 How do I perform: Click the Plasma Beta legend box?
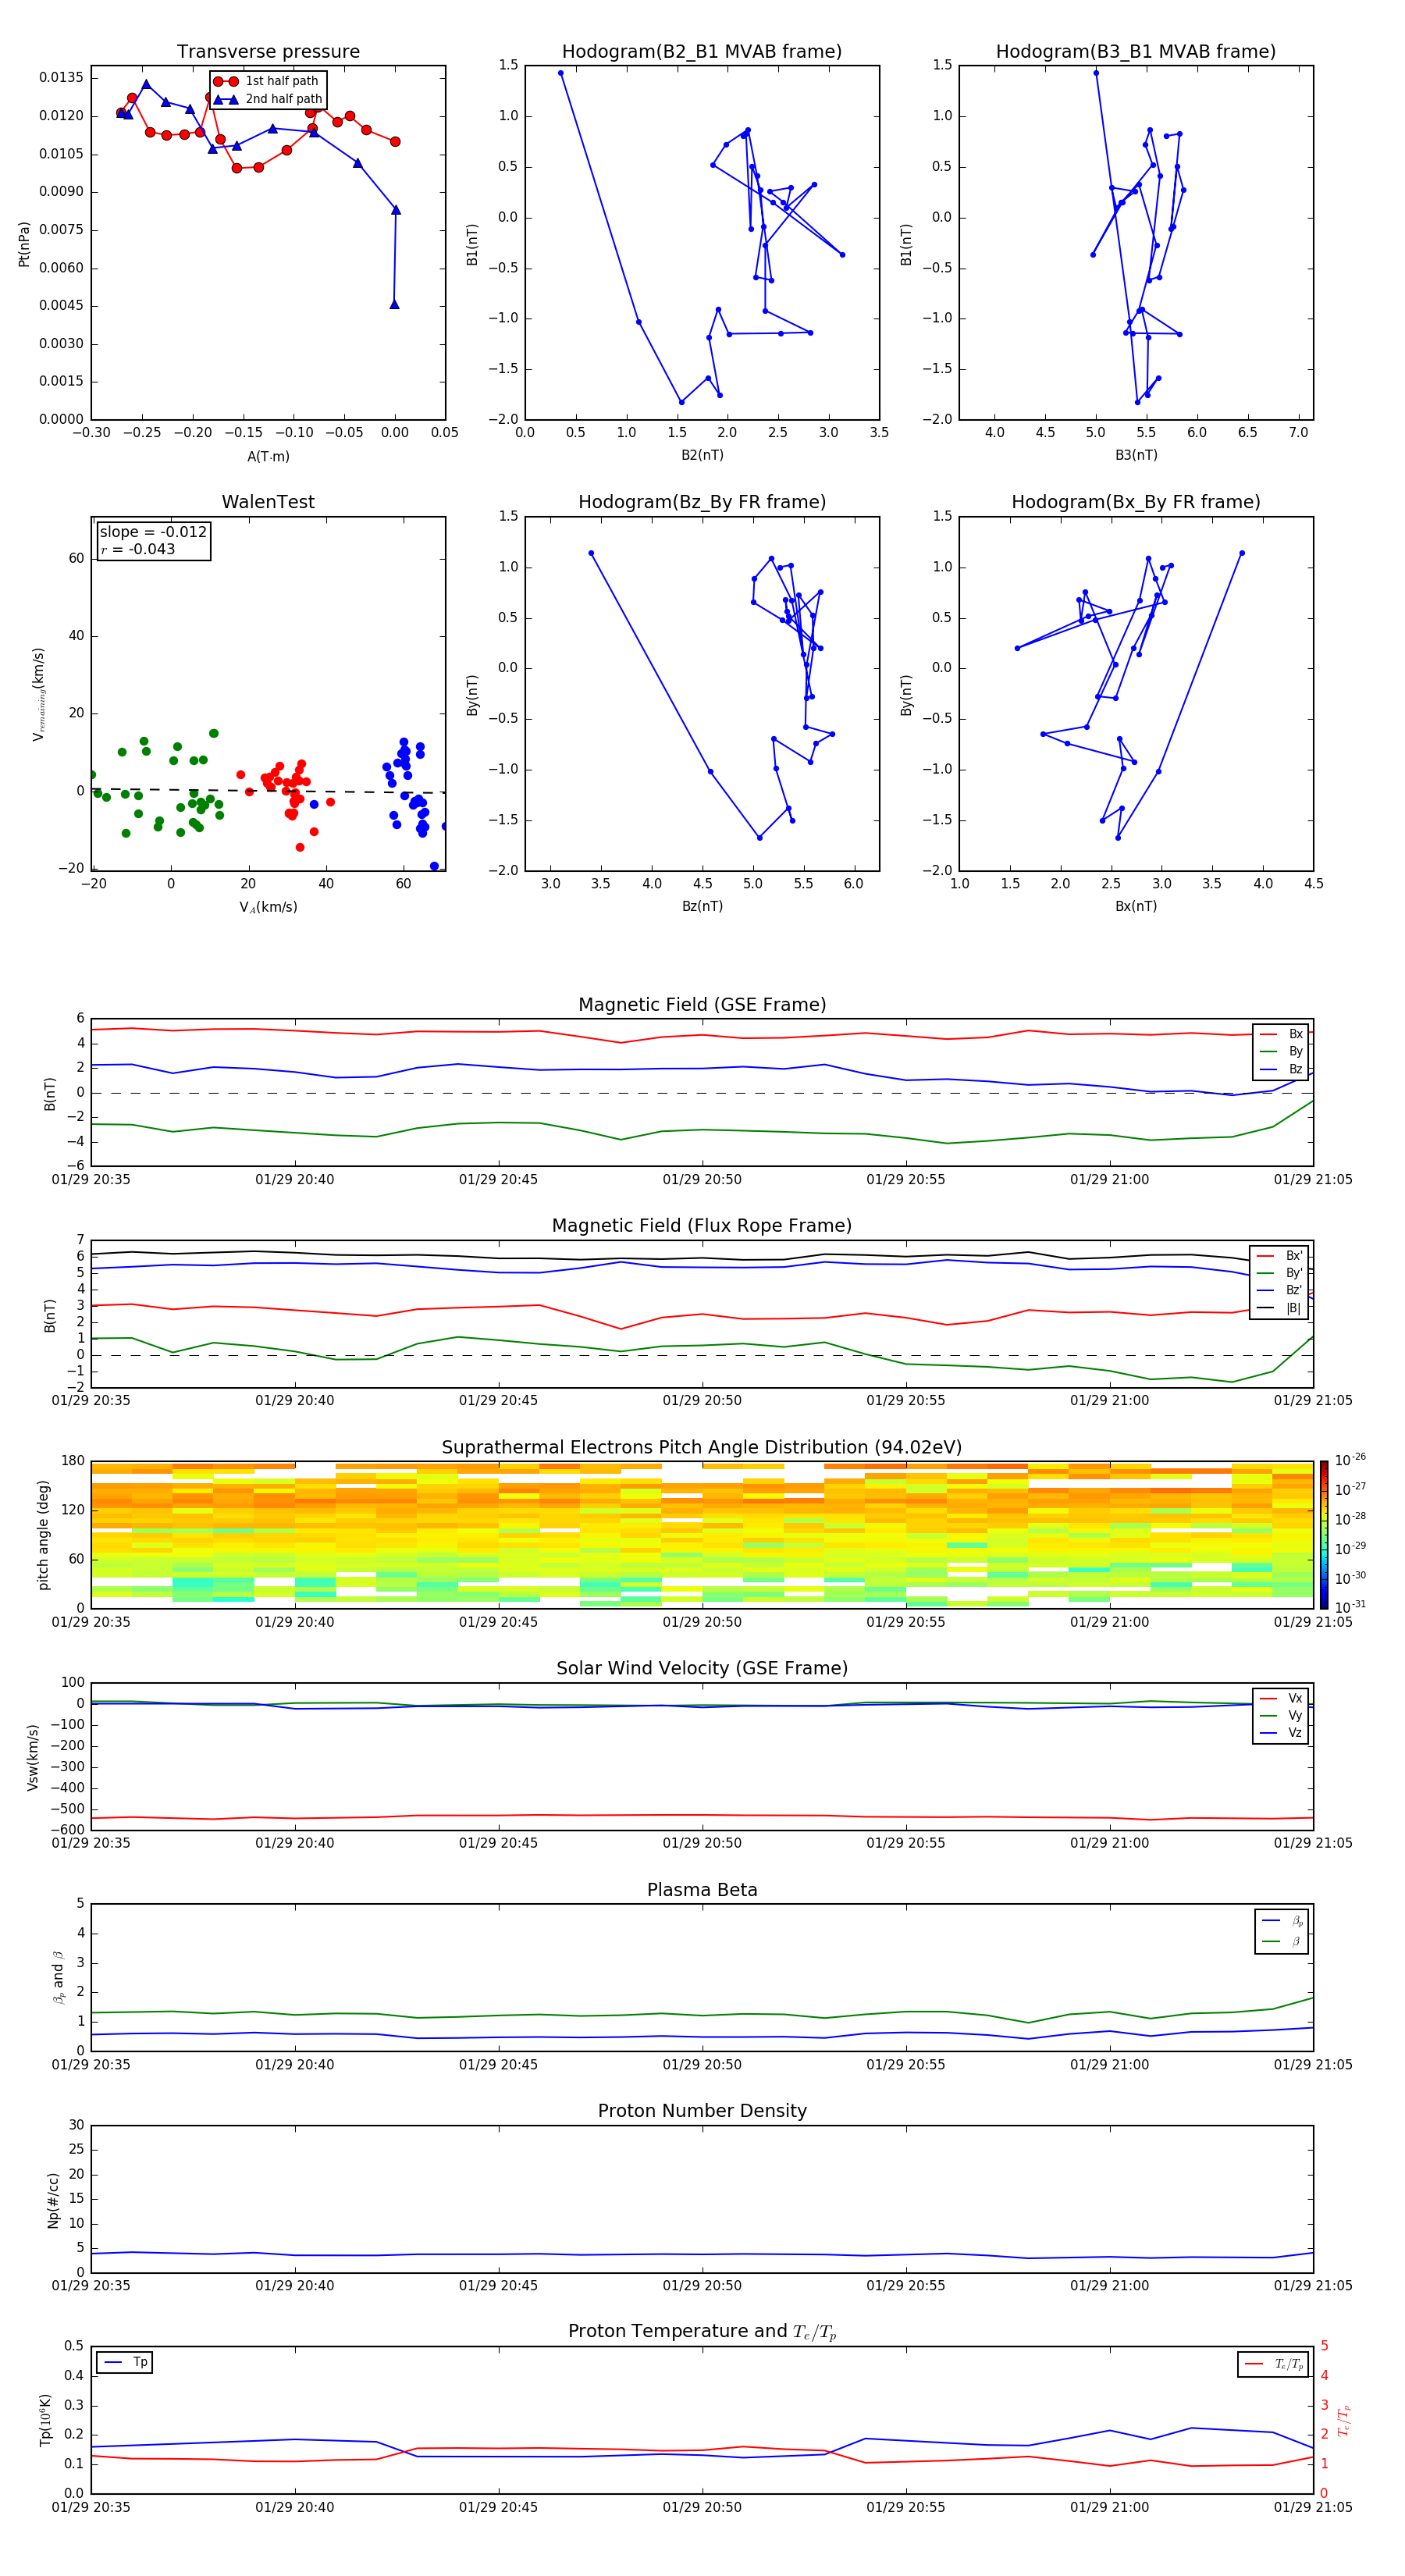coord(1281,1931)
